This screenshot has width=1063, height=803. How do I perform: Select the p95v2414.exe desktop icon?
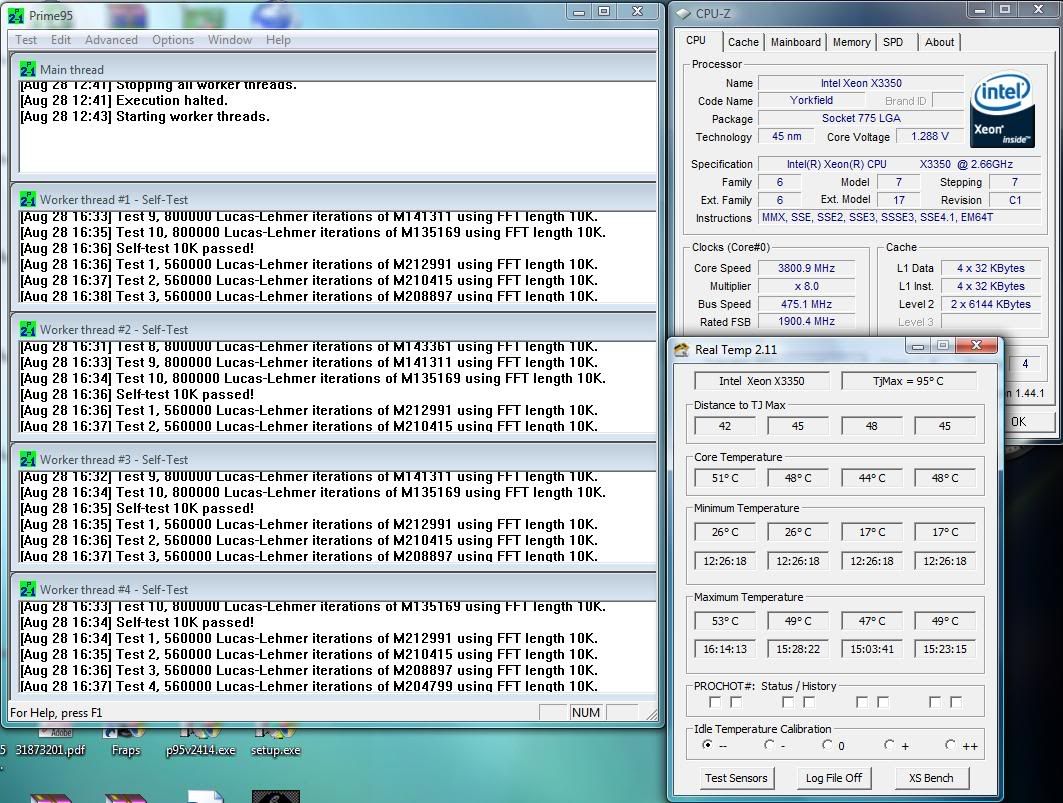tap(201, 743)
